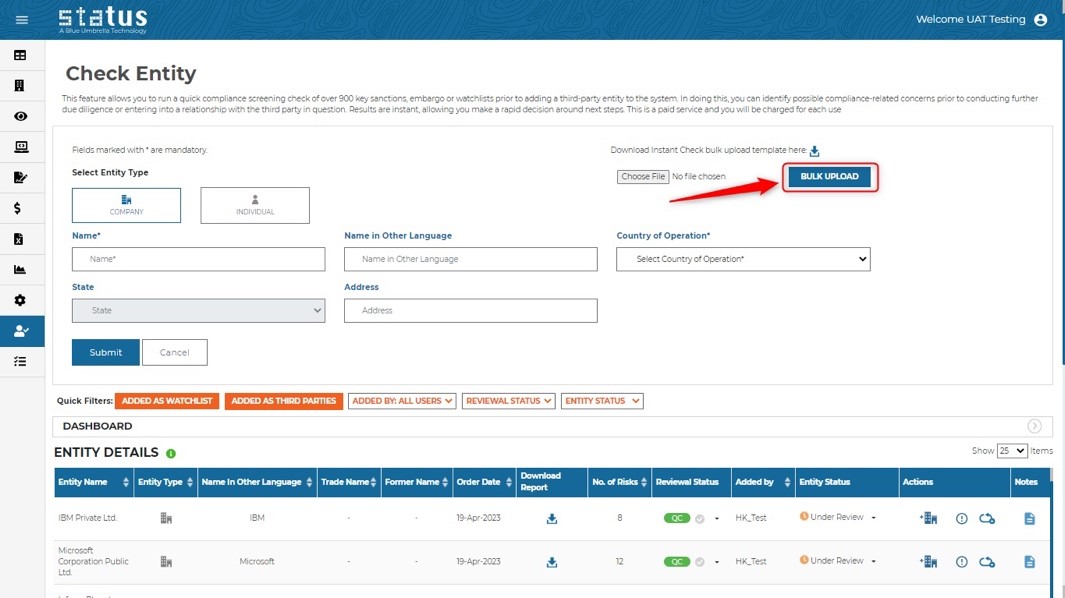Image resolution: width=1065 pixels, height=598 pixels.
Task: Click the eye icon in the left sidebar
Action: 20,117
